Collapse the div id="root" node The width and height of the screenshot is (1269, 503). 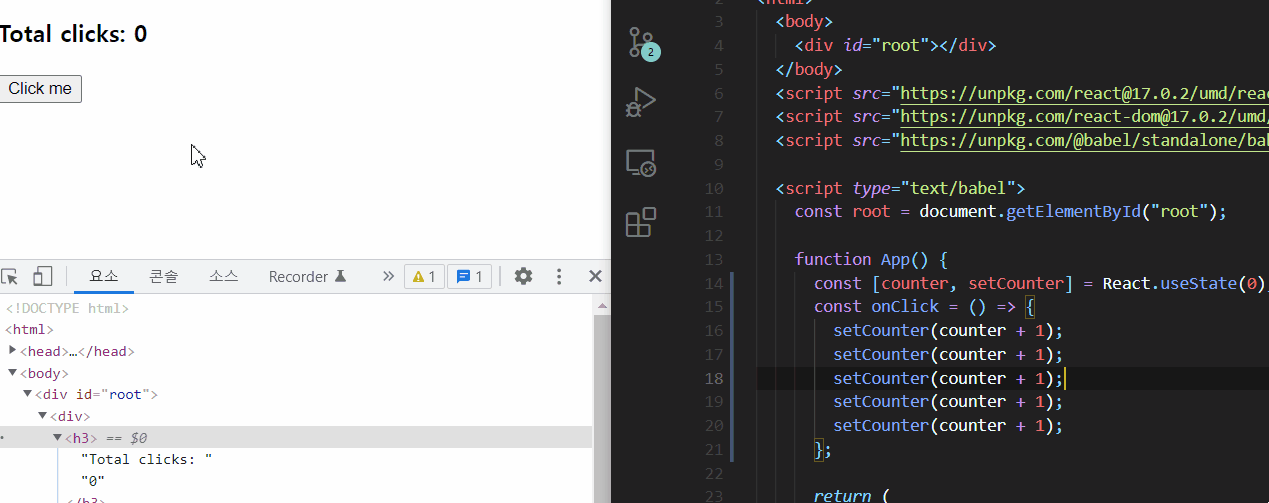28,395
